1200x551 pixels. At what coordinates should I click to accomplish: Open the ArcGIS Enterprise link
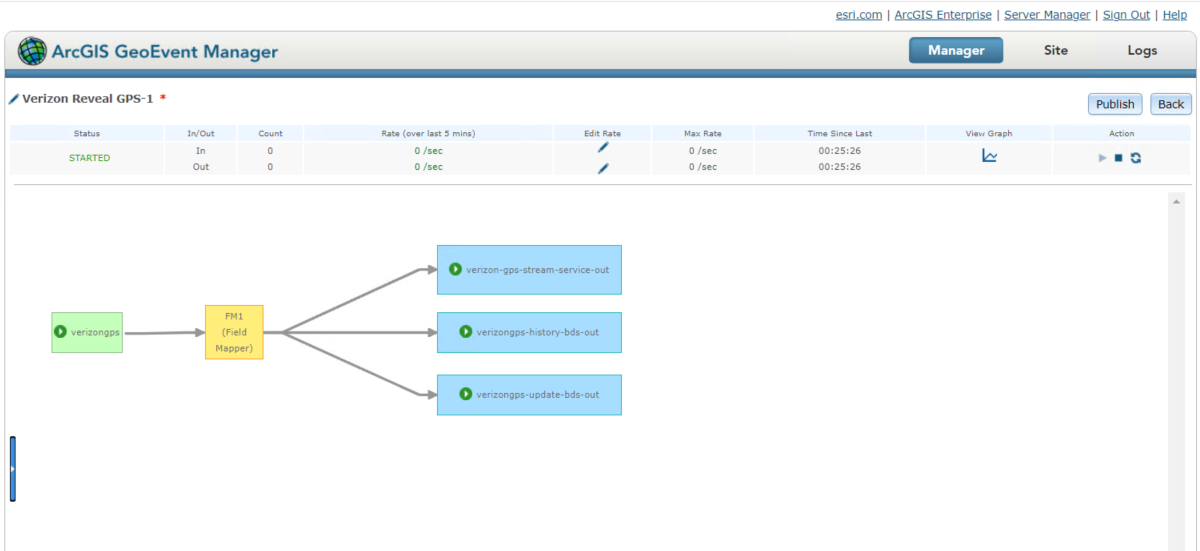(x=943, y=15)
